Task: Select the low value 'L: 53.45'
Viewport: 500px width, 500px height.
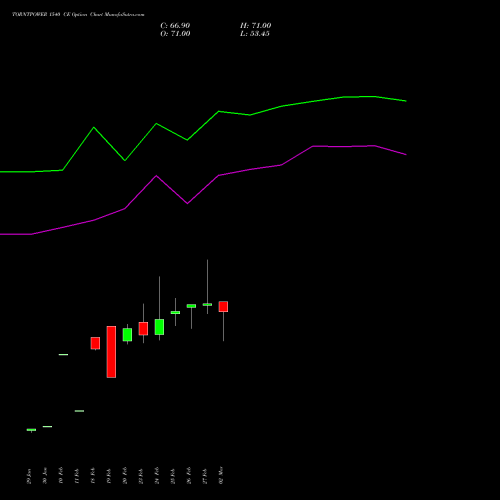Action: [255, 34]
